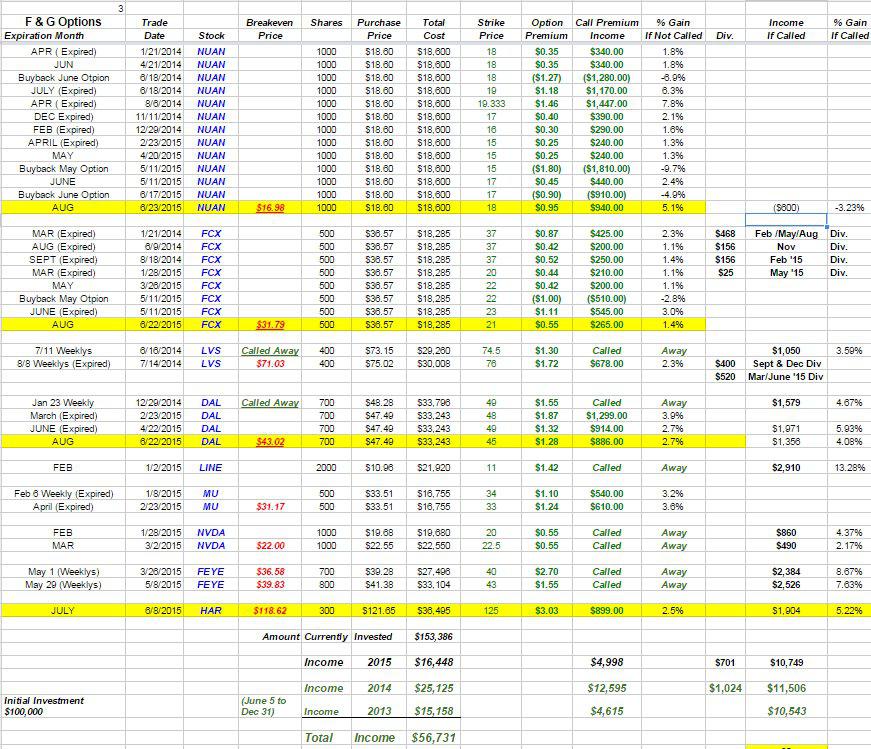Viewport: 871px width, 749px height.
Task: Select LVS total cost "$29,260"
Action: pos(434,351)
